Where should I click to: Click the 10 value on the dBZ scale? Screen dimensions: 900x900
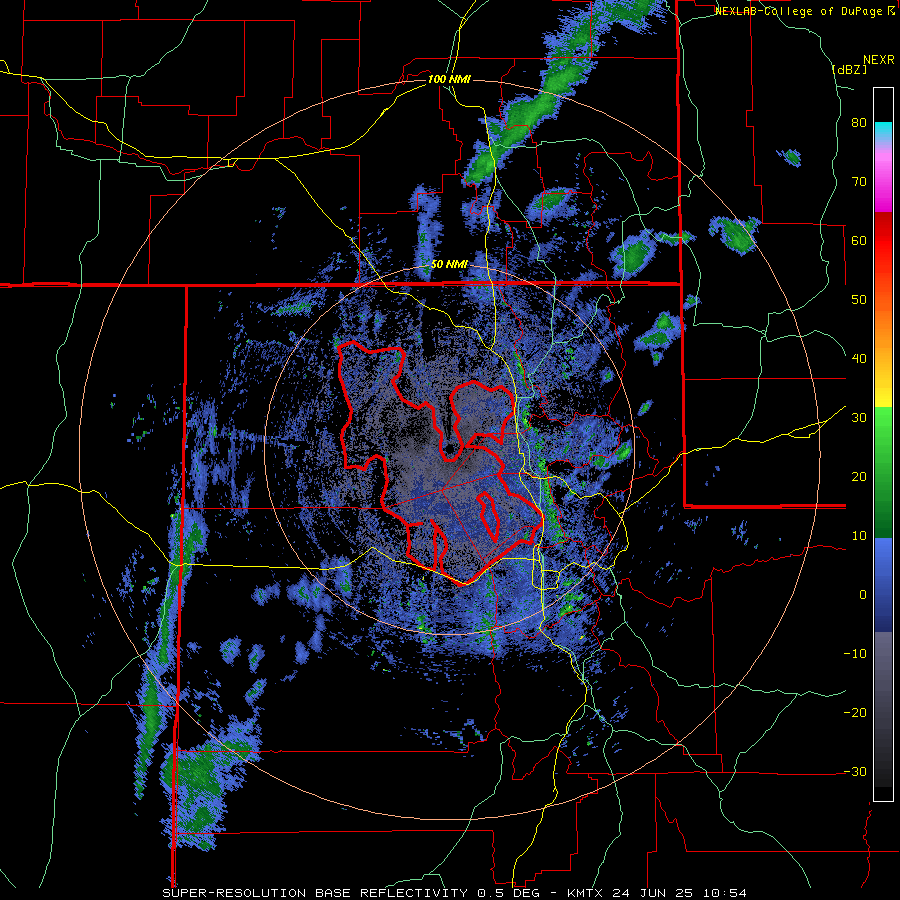[x=859, y=536]
